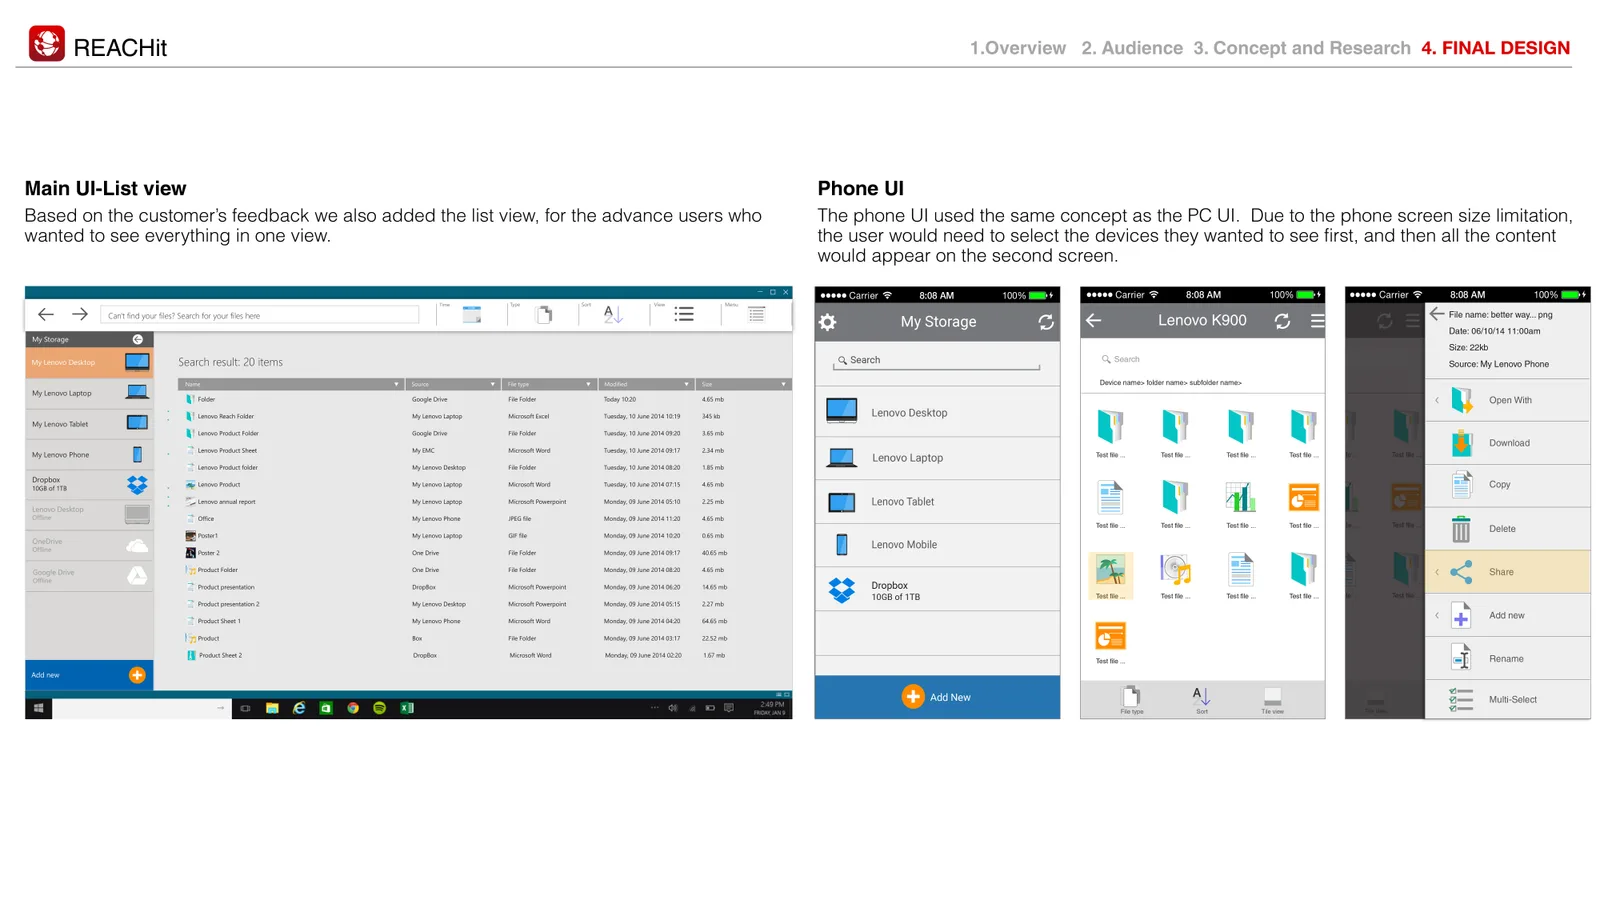Click the back arrow in the desktop toolbar
Screen dimensions: 1600x900
pos(46,314)
